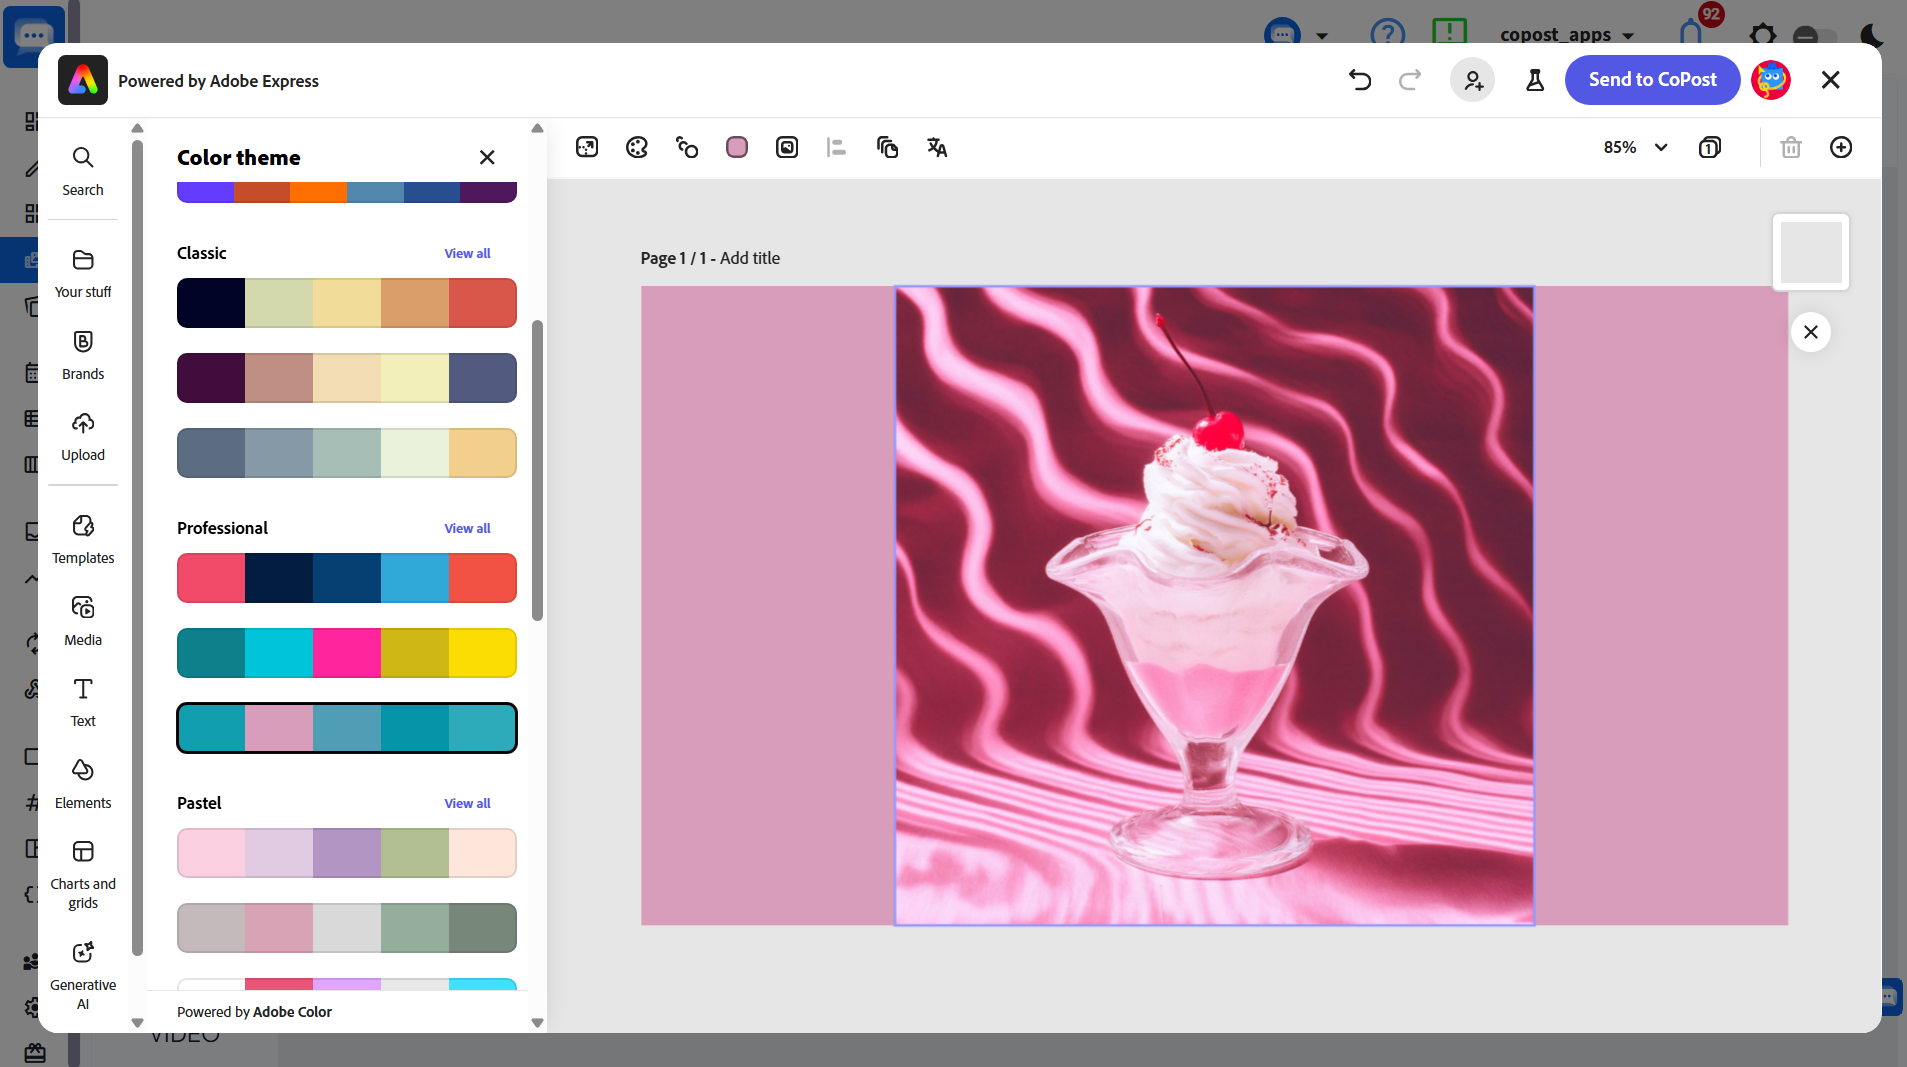Click the animation shapes toolbar icon

[x=687, y=148]
